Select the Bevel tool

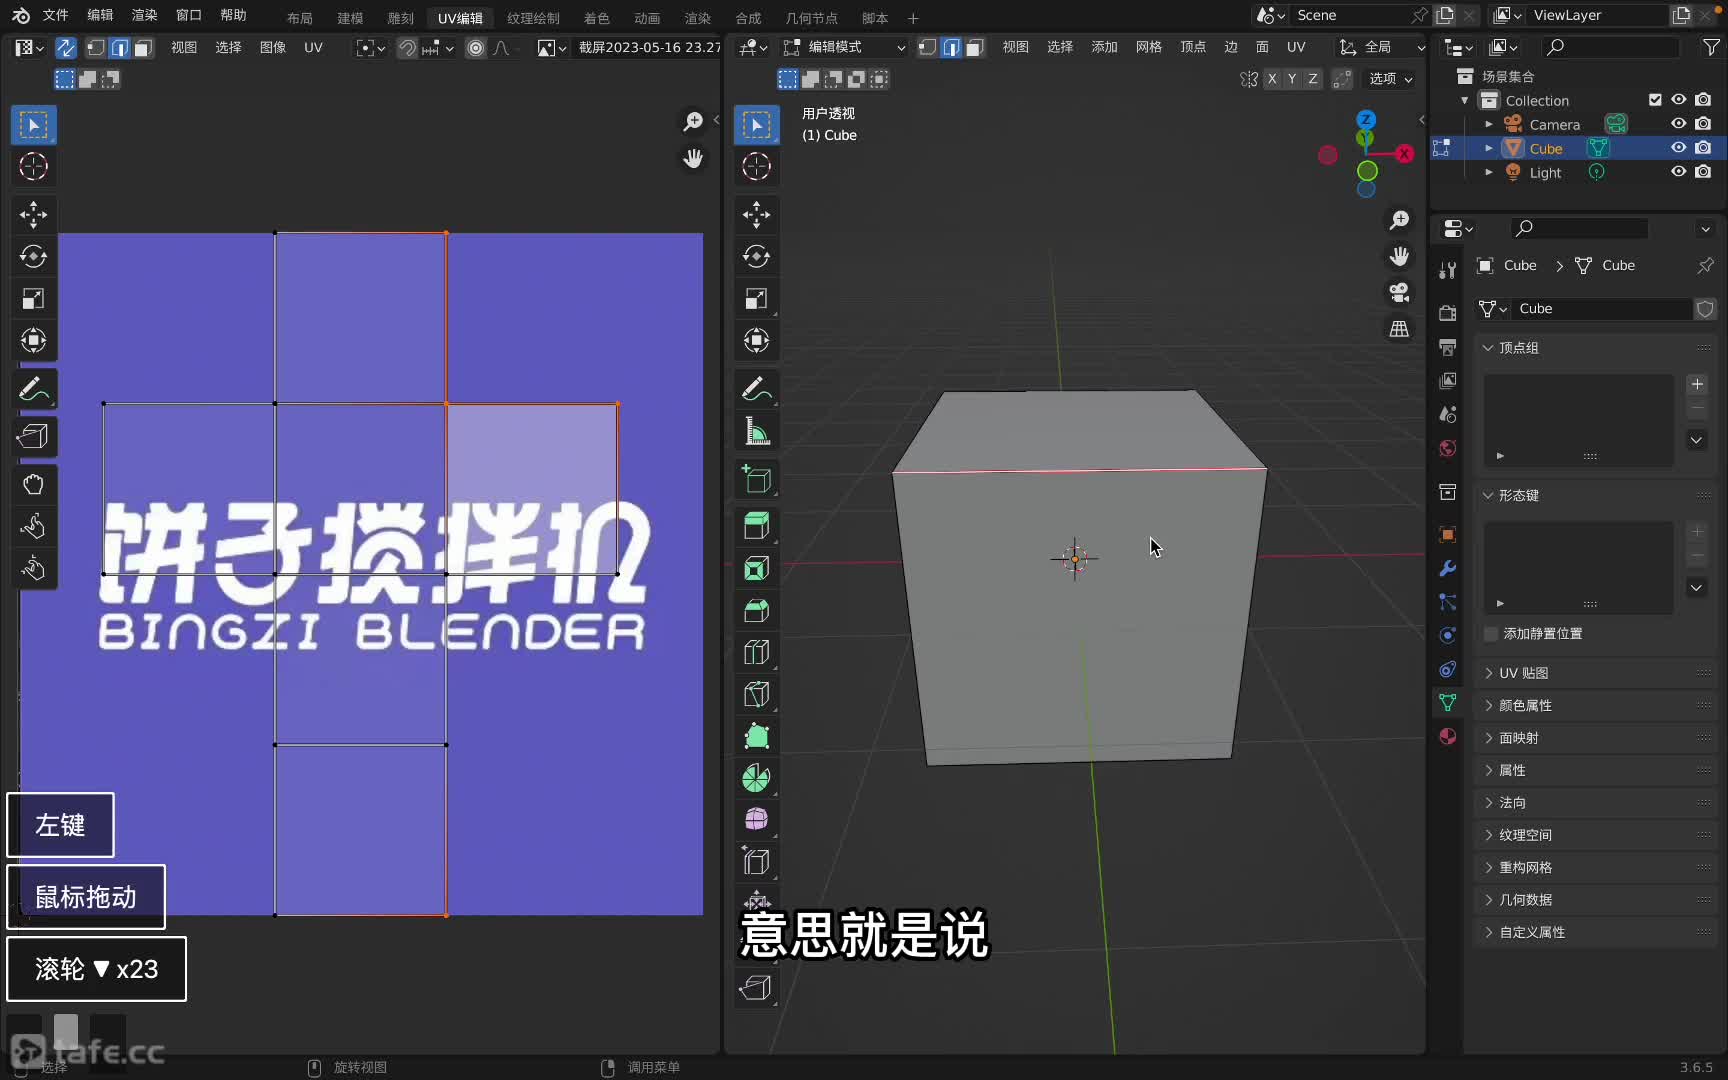click(757, 610)
